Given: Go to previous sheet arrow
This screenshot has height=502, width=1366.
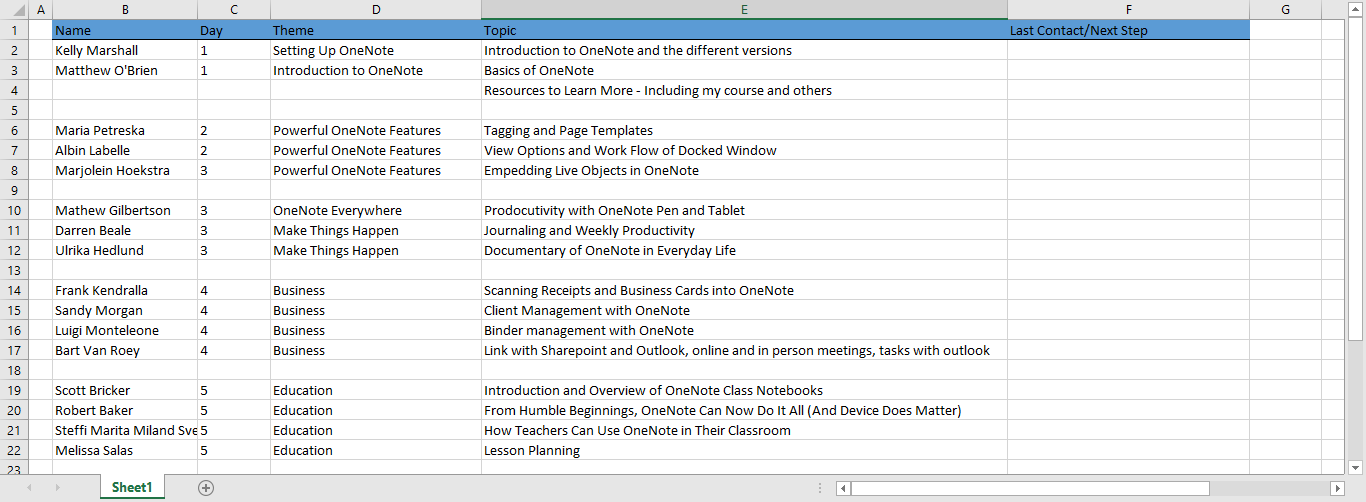Looking at the screenshot, I should click(x=29, y=488).
